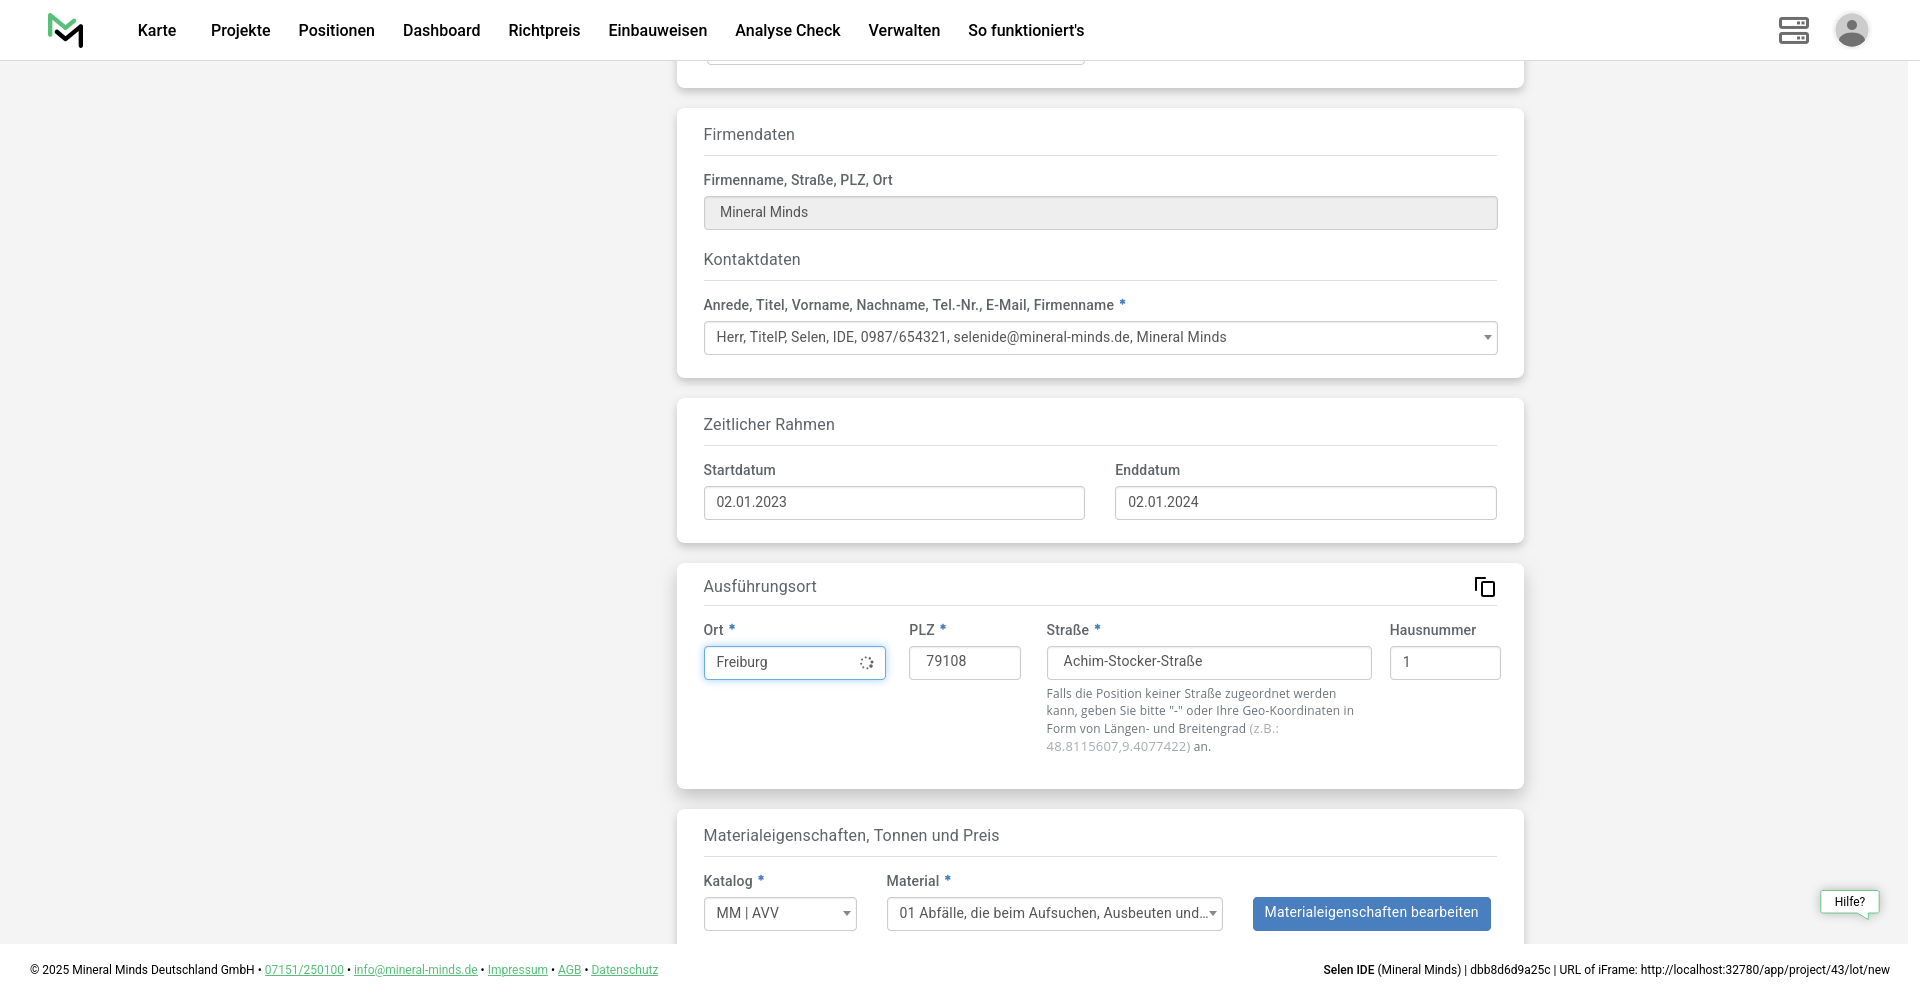The image size is (1920, 994).
Task: Open the user profile avatar
Action: pos(1851,30)
